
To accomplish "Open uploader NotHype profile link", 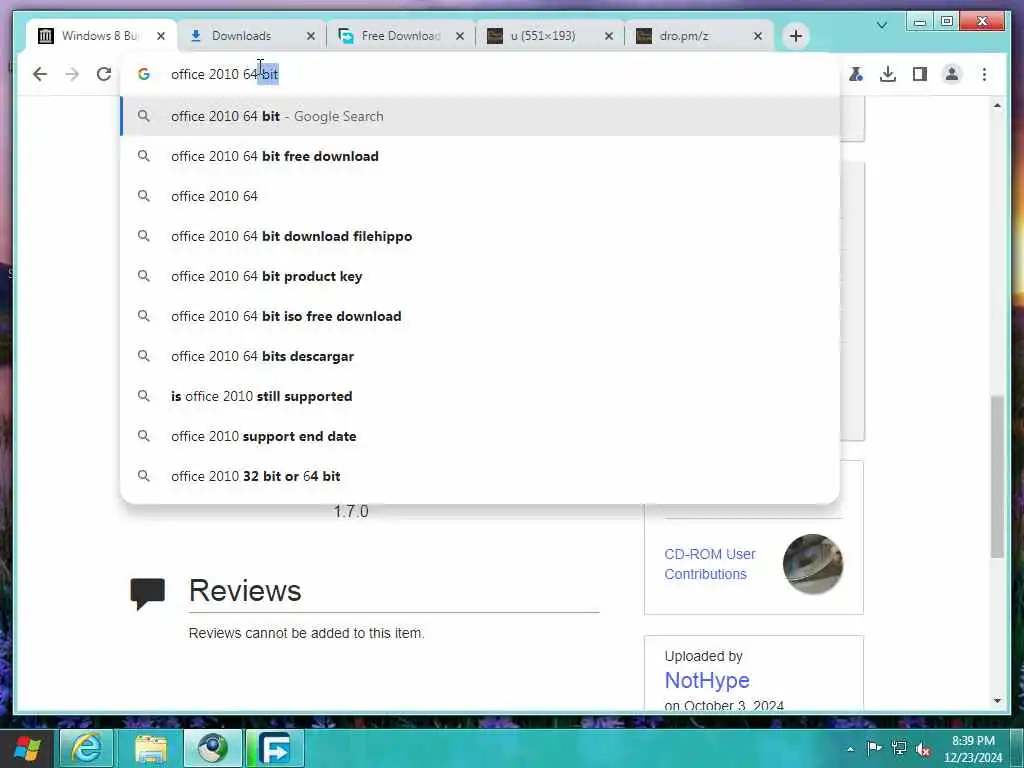I will (707, 680).
